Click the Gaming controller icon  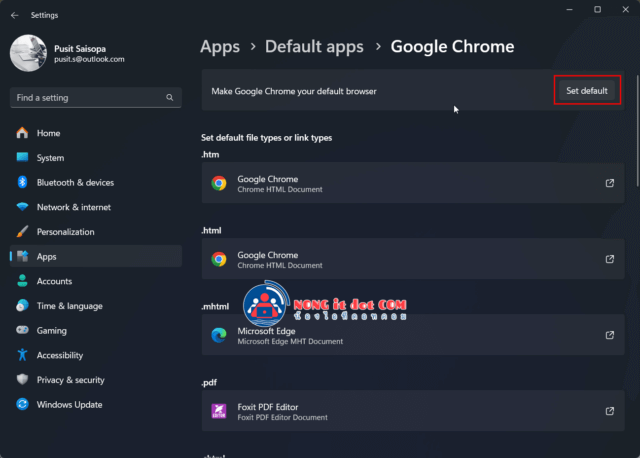tap(22, 330)
